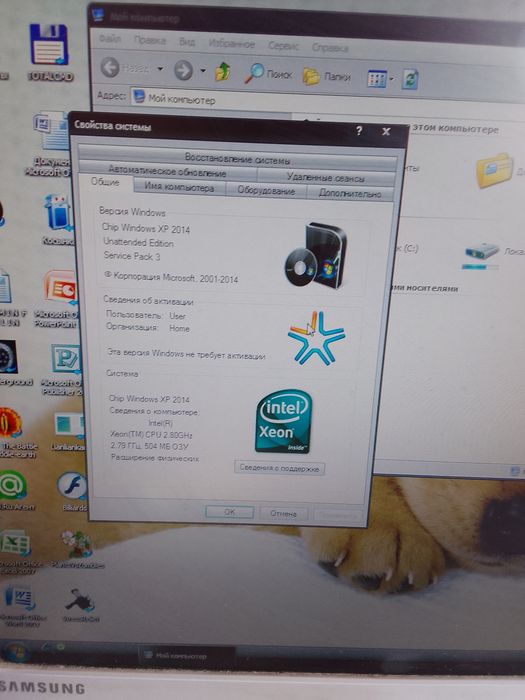Go up one folder level in My Computer
This screenshot has width=525, height=700.
click(223, 71)
